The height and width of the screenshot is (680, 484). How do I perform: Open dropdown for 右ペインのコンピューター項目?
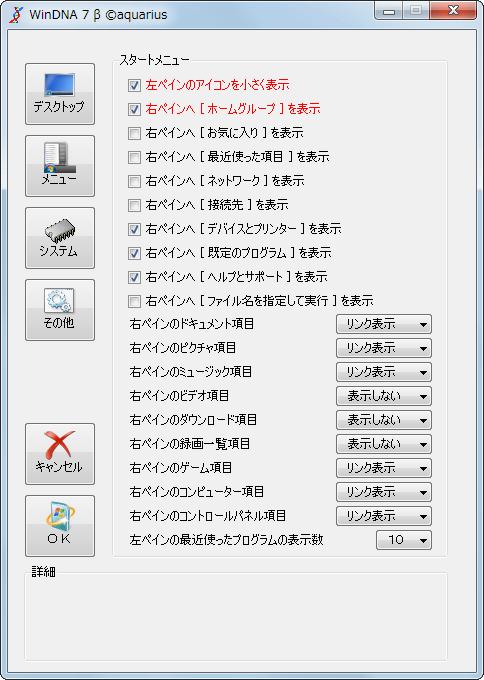click(x=384, y=492)
